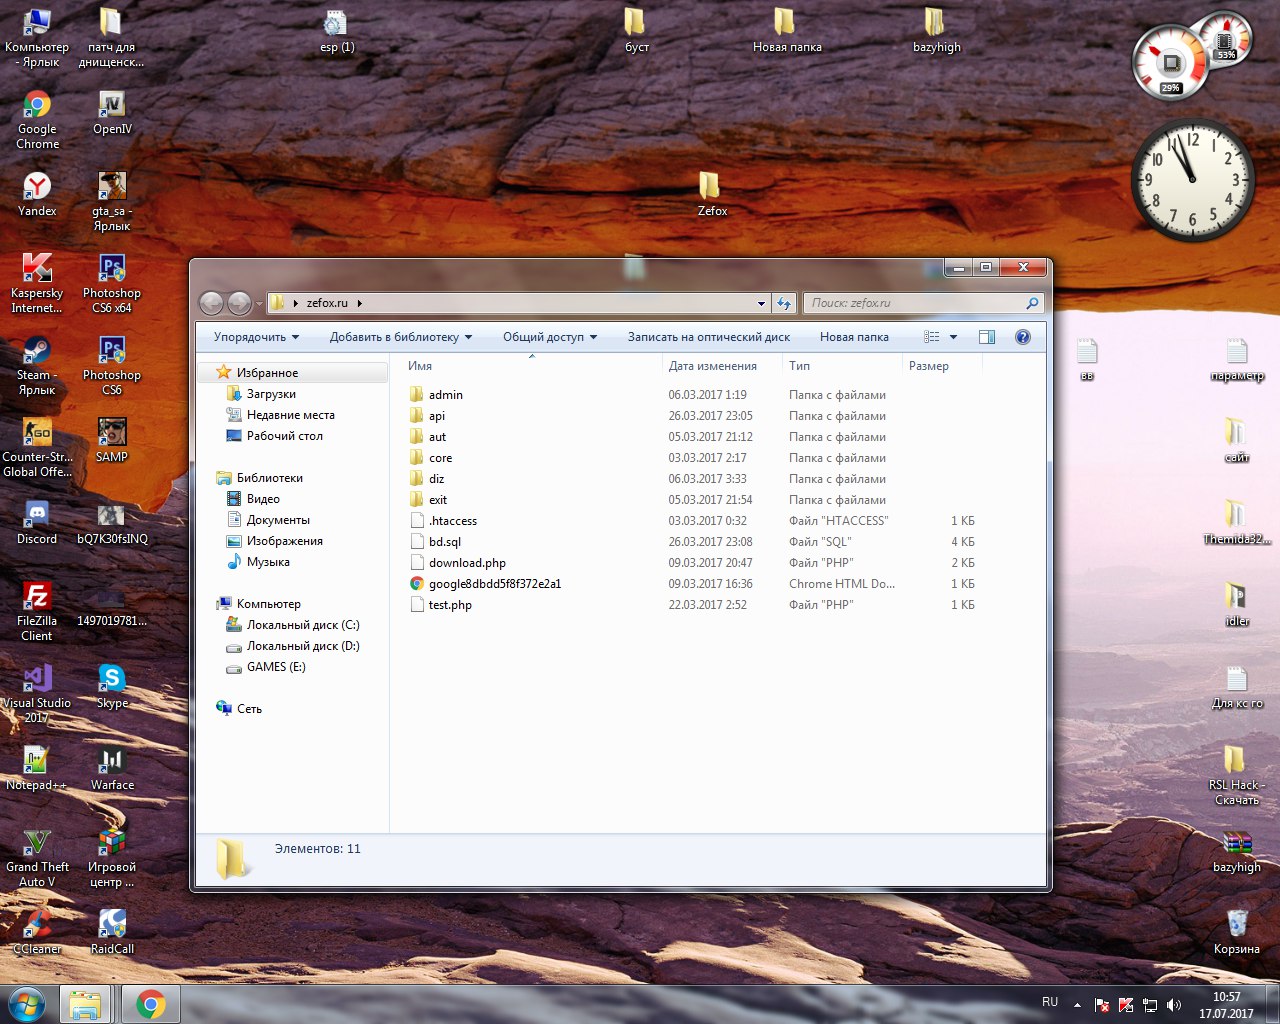Viewport: 1280px width, 1024px height.
Task: Click Записать на оптический диск button
Action: pyautogui.click(x=708, y=337)
